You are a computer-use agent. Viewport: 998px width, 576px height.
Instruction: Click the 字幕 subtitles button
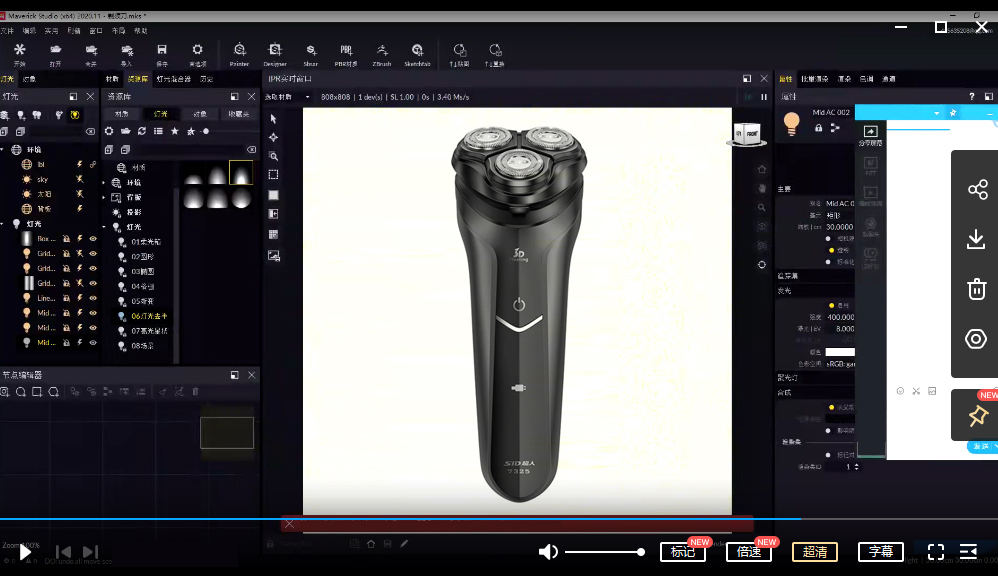coord(880,552)
